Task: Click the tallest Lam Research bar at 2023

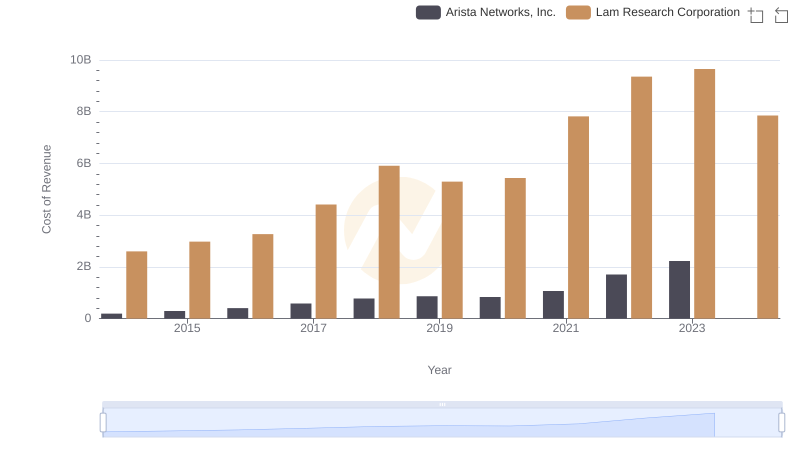Action: point(705,194)
